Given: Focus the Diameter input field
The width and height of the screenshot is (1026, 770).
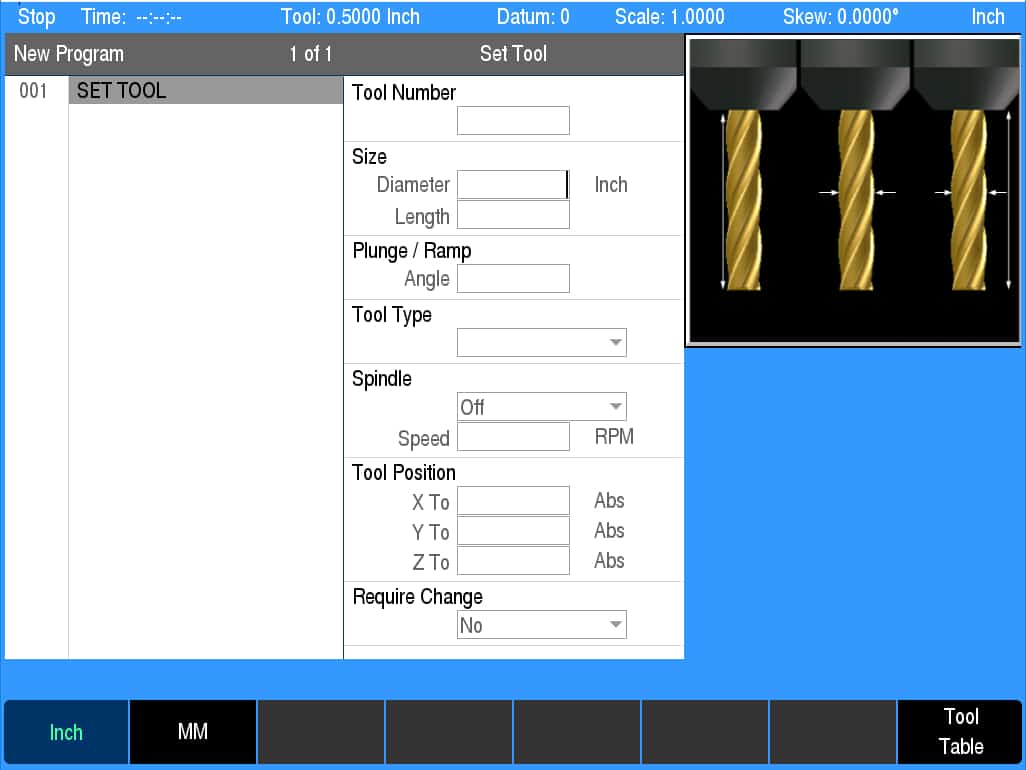Looking at the screenshot, I should tap(513, 184).
